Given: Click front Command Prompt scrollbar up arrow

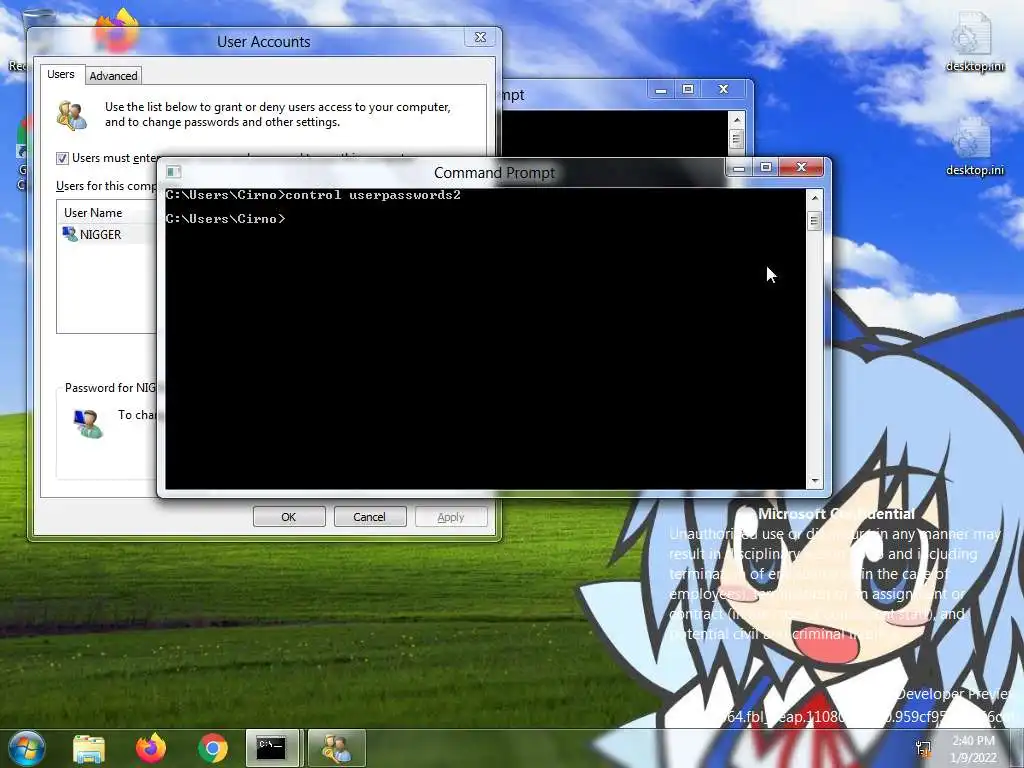Looking at the screenshot, I should click(x=814, y=197).
